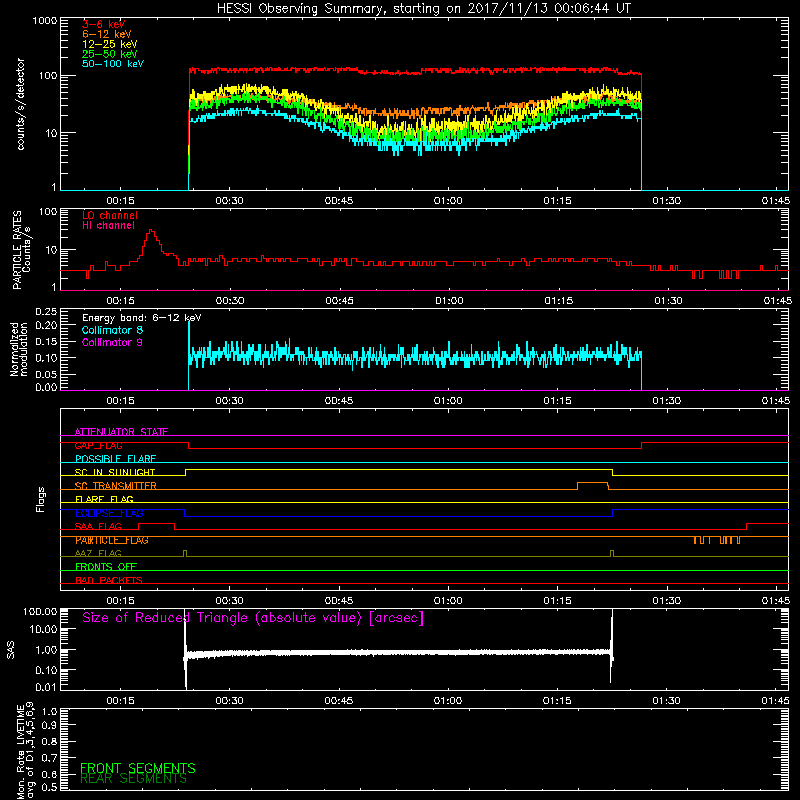Click the SC_IN_SUNLIGHT flag label

115,472
